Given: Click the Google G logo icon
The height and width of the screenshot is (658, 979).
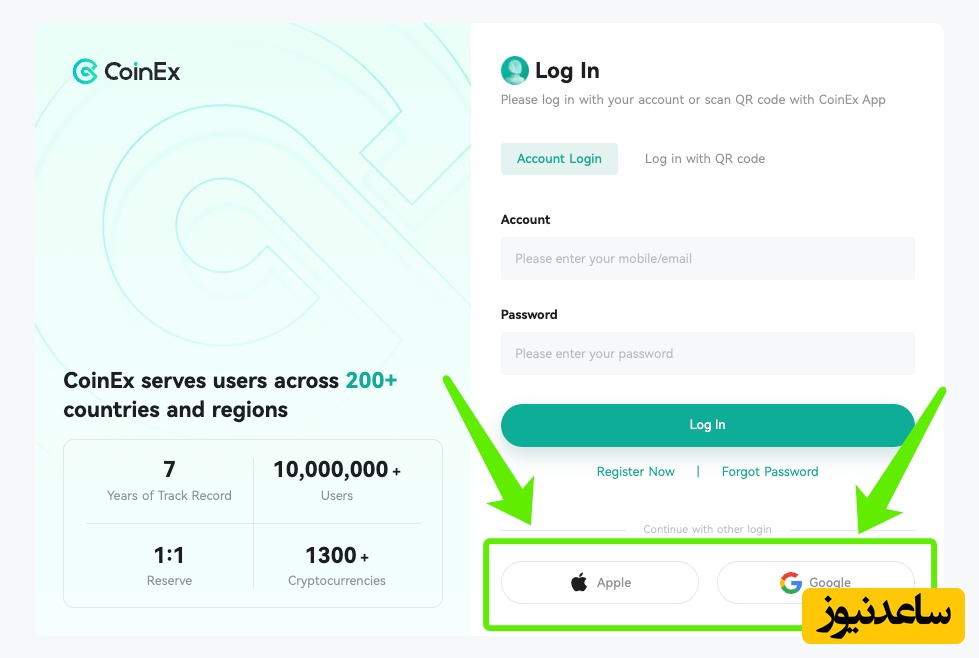Looking at the screenshot, I should coord(791,582).
